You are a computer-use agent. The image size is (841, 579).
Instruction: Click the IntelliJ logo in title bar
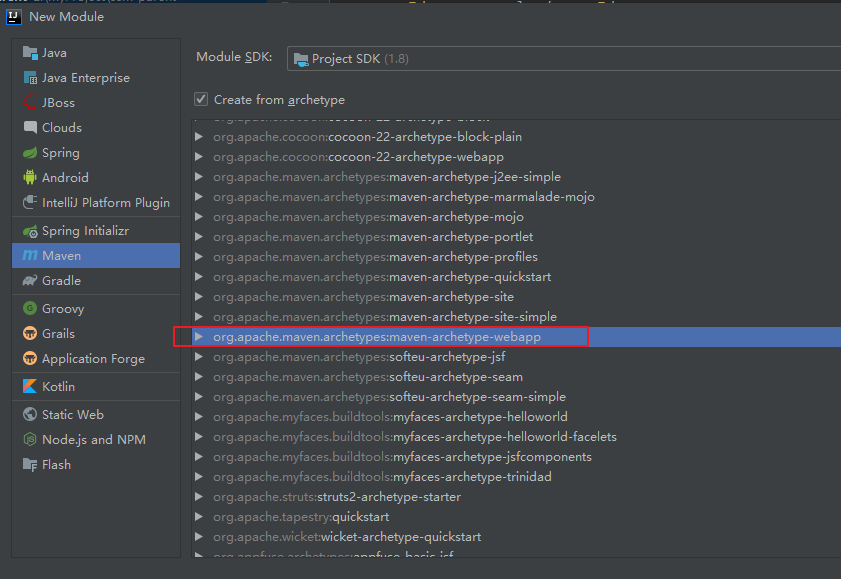[14, 17]
